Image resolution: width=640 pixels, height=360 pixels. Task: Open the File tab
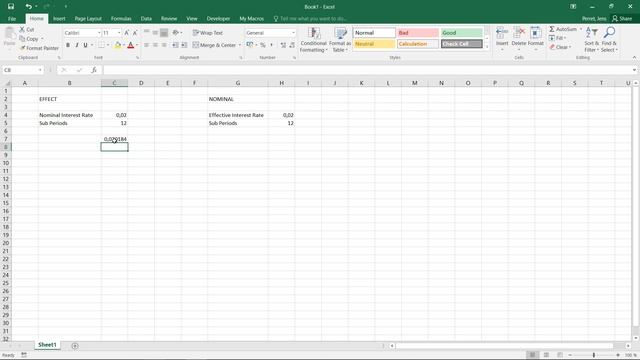coord(12,19)
